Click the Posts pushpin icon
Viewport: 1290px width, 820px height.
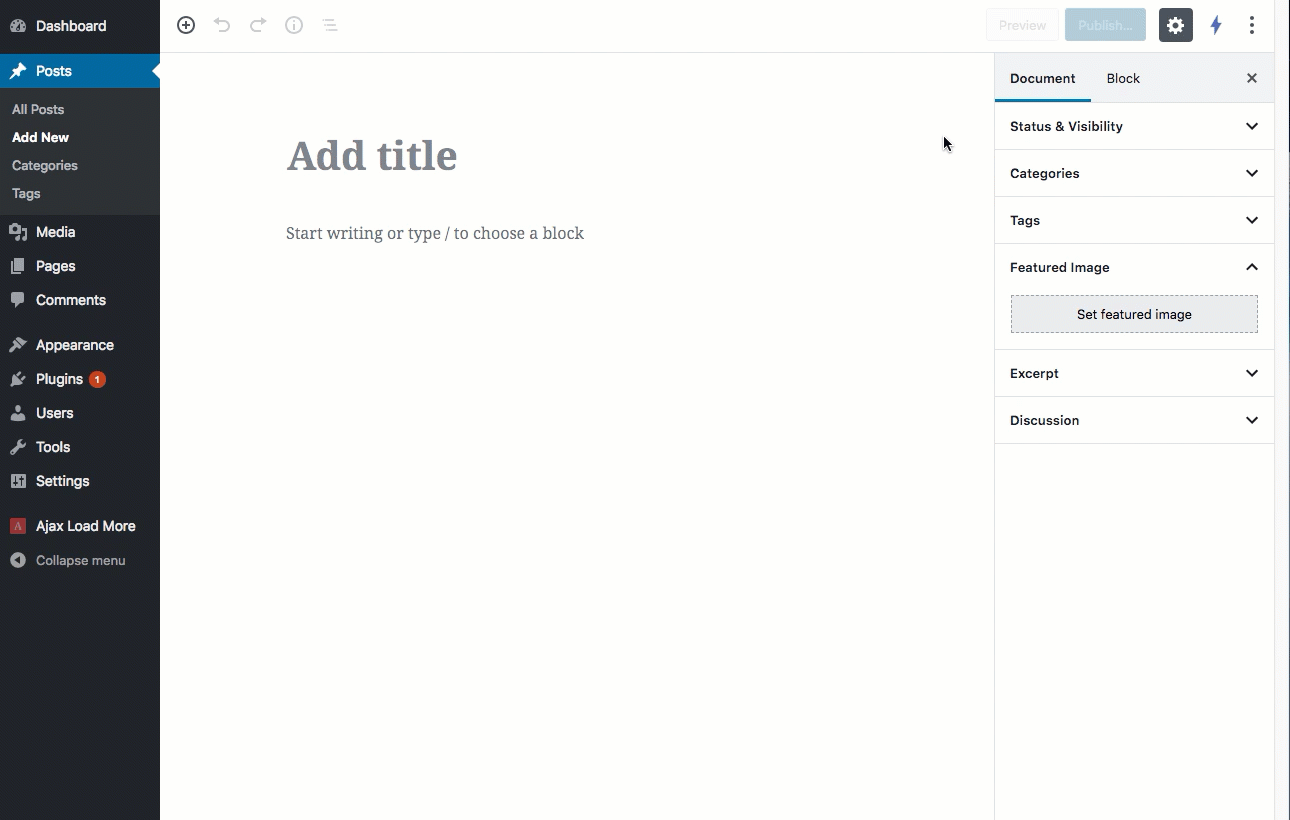(18, 71)
